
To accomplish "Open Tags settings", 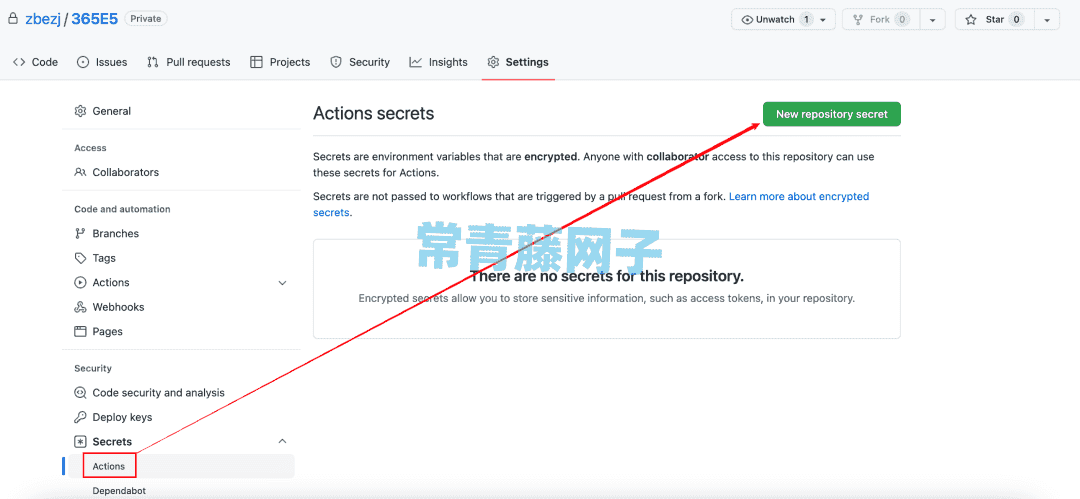I will 104,258.
